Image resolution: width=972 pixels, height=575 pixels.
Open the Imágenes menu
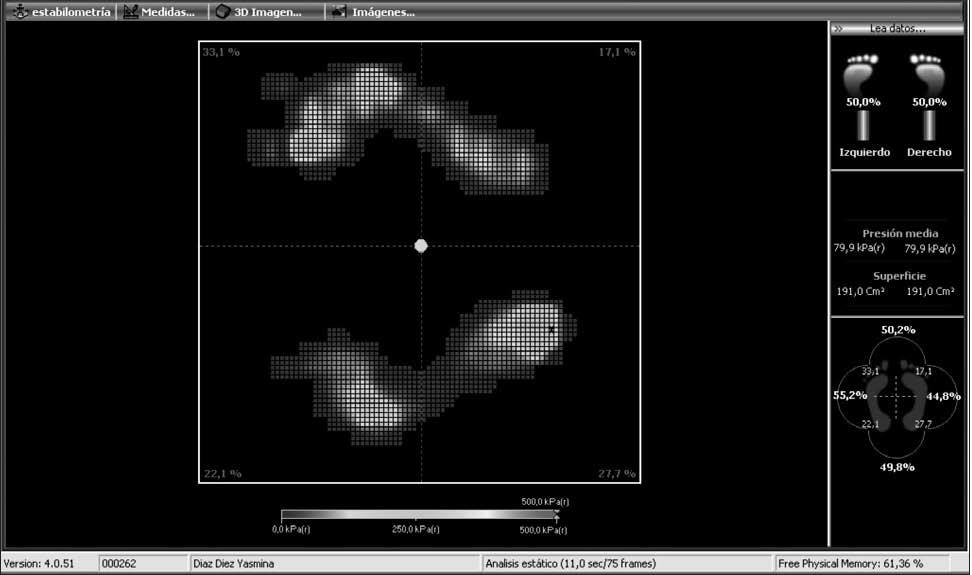(383, 12)
